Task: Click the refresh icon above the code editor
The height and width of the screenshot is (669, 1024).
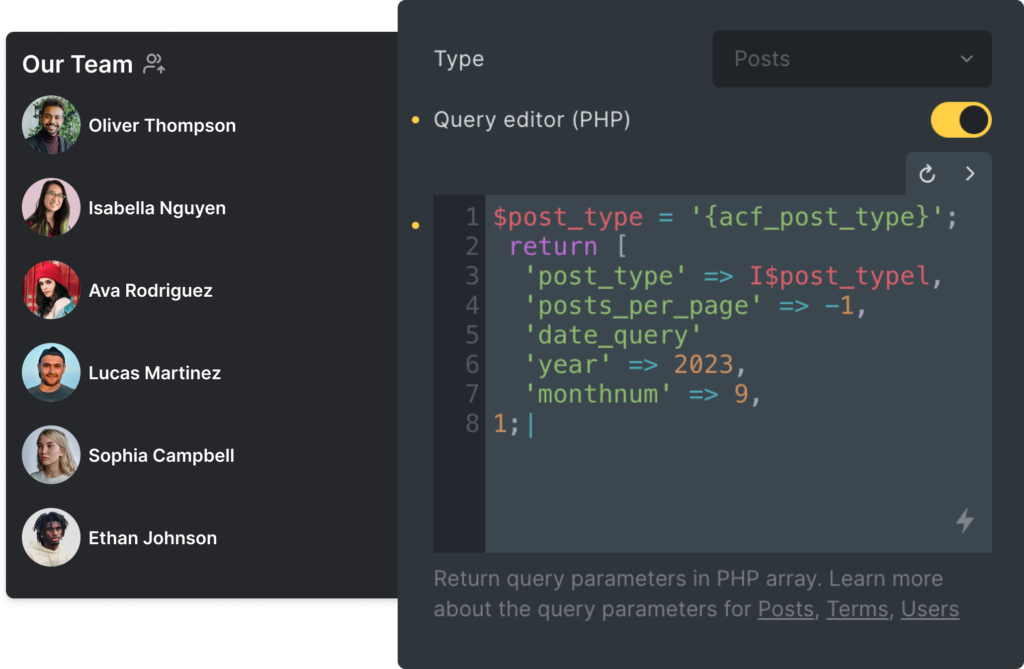Action: pyautogui.click(x=927, y=174)
